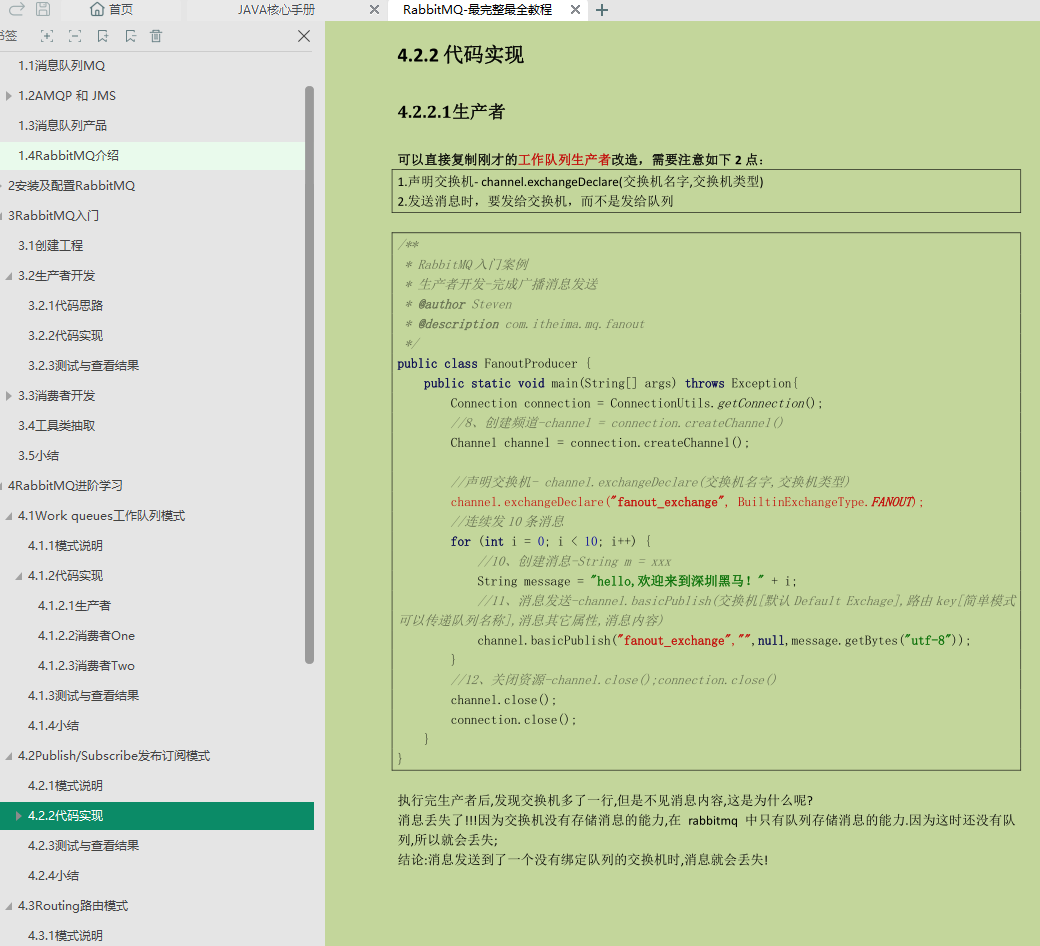This screenshot has width=1040, height=946.
Task: Go to 3.4工具类抽取
Action: tap(56, 426)
